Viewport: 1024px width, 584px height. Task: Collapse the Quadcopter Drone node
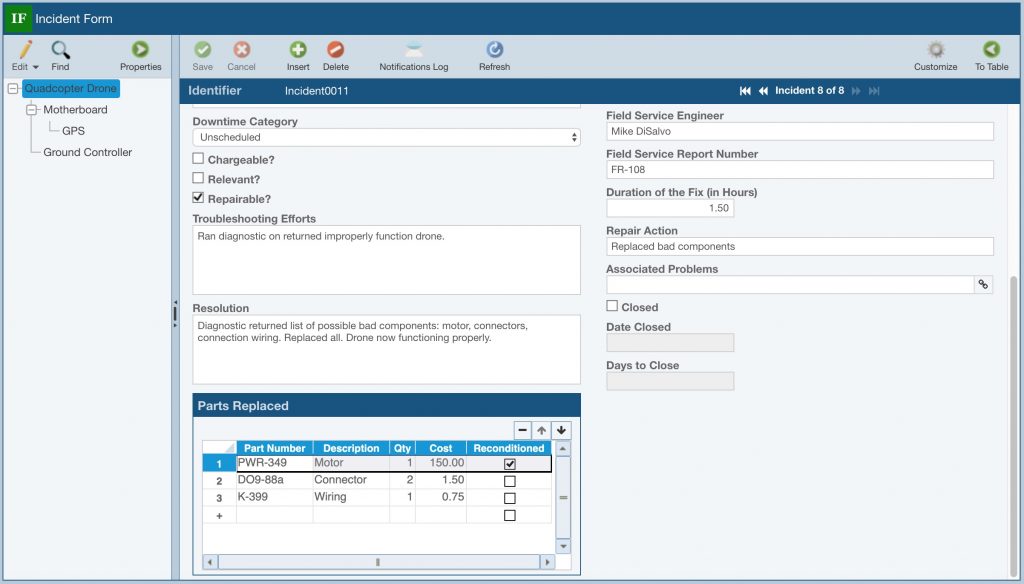pos(13,88)
